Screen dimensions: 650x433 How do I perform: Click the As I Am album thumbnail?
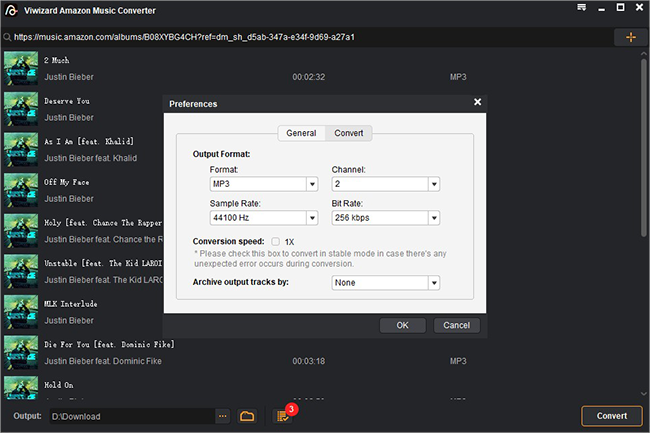point(21,150)
